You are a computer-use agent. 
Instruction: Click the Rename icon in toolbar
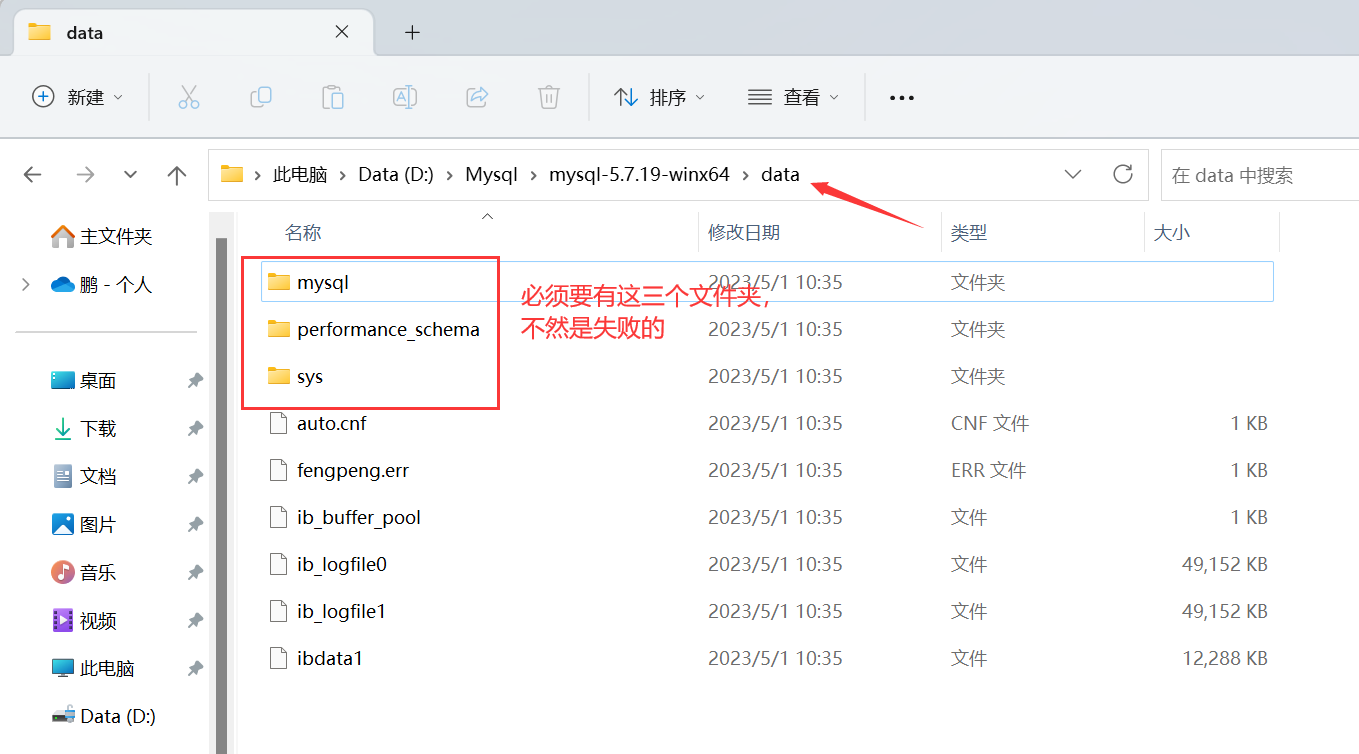click(404, 97)
